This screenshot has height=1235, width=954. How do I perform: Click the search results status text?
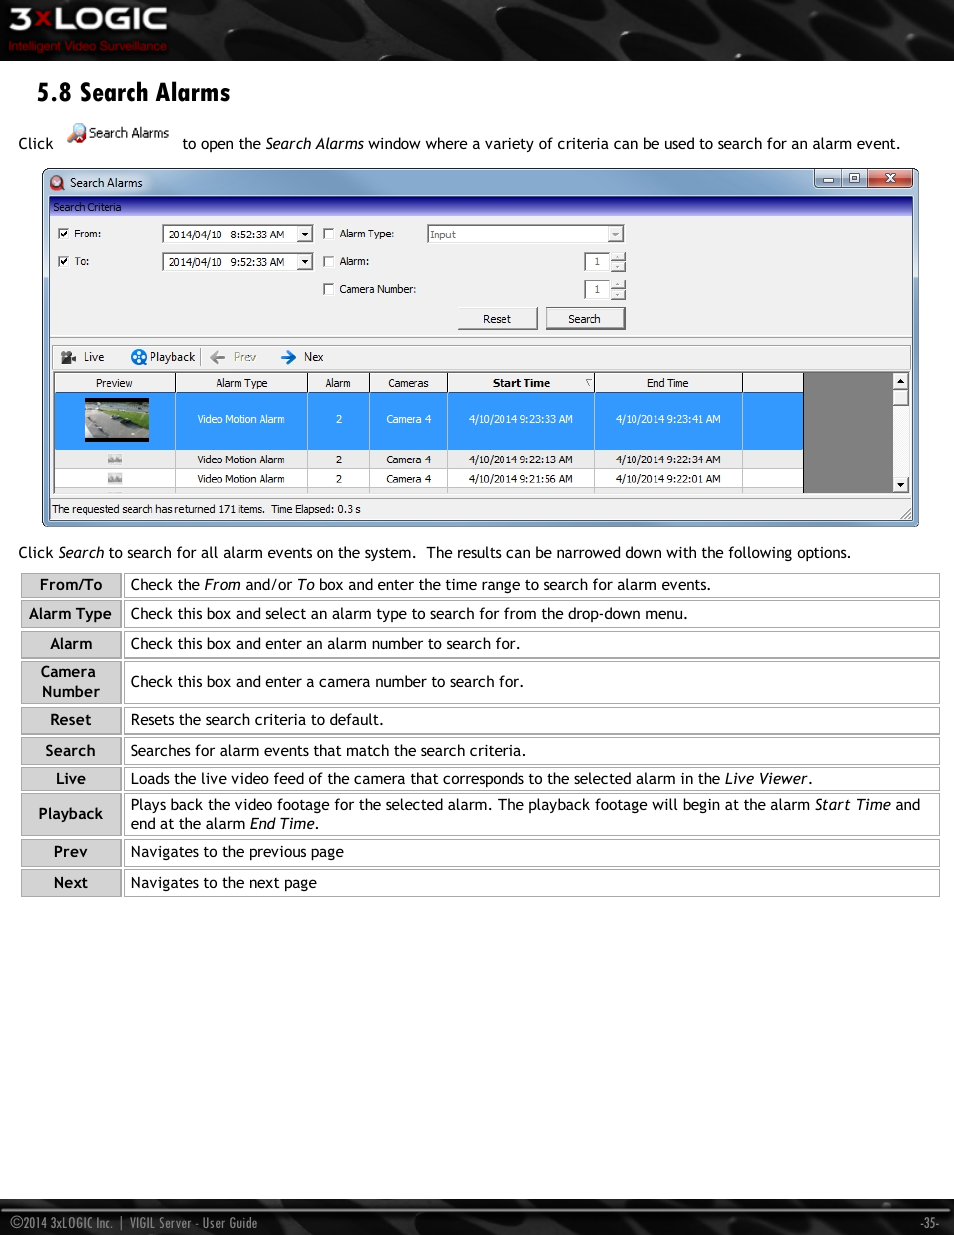(x=206, y=509)
